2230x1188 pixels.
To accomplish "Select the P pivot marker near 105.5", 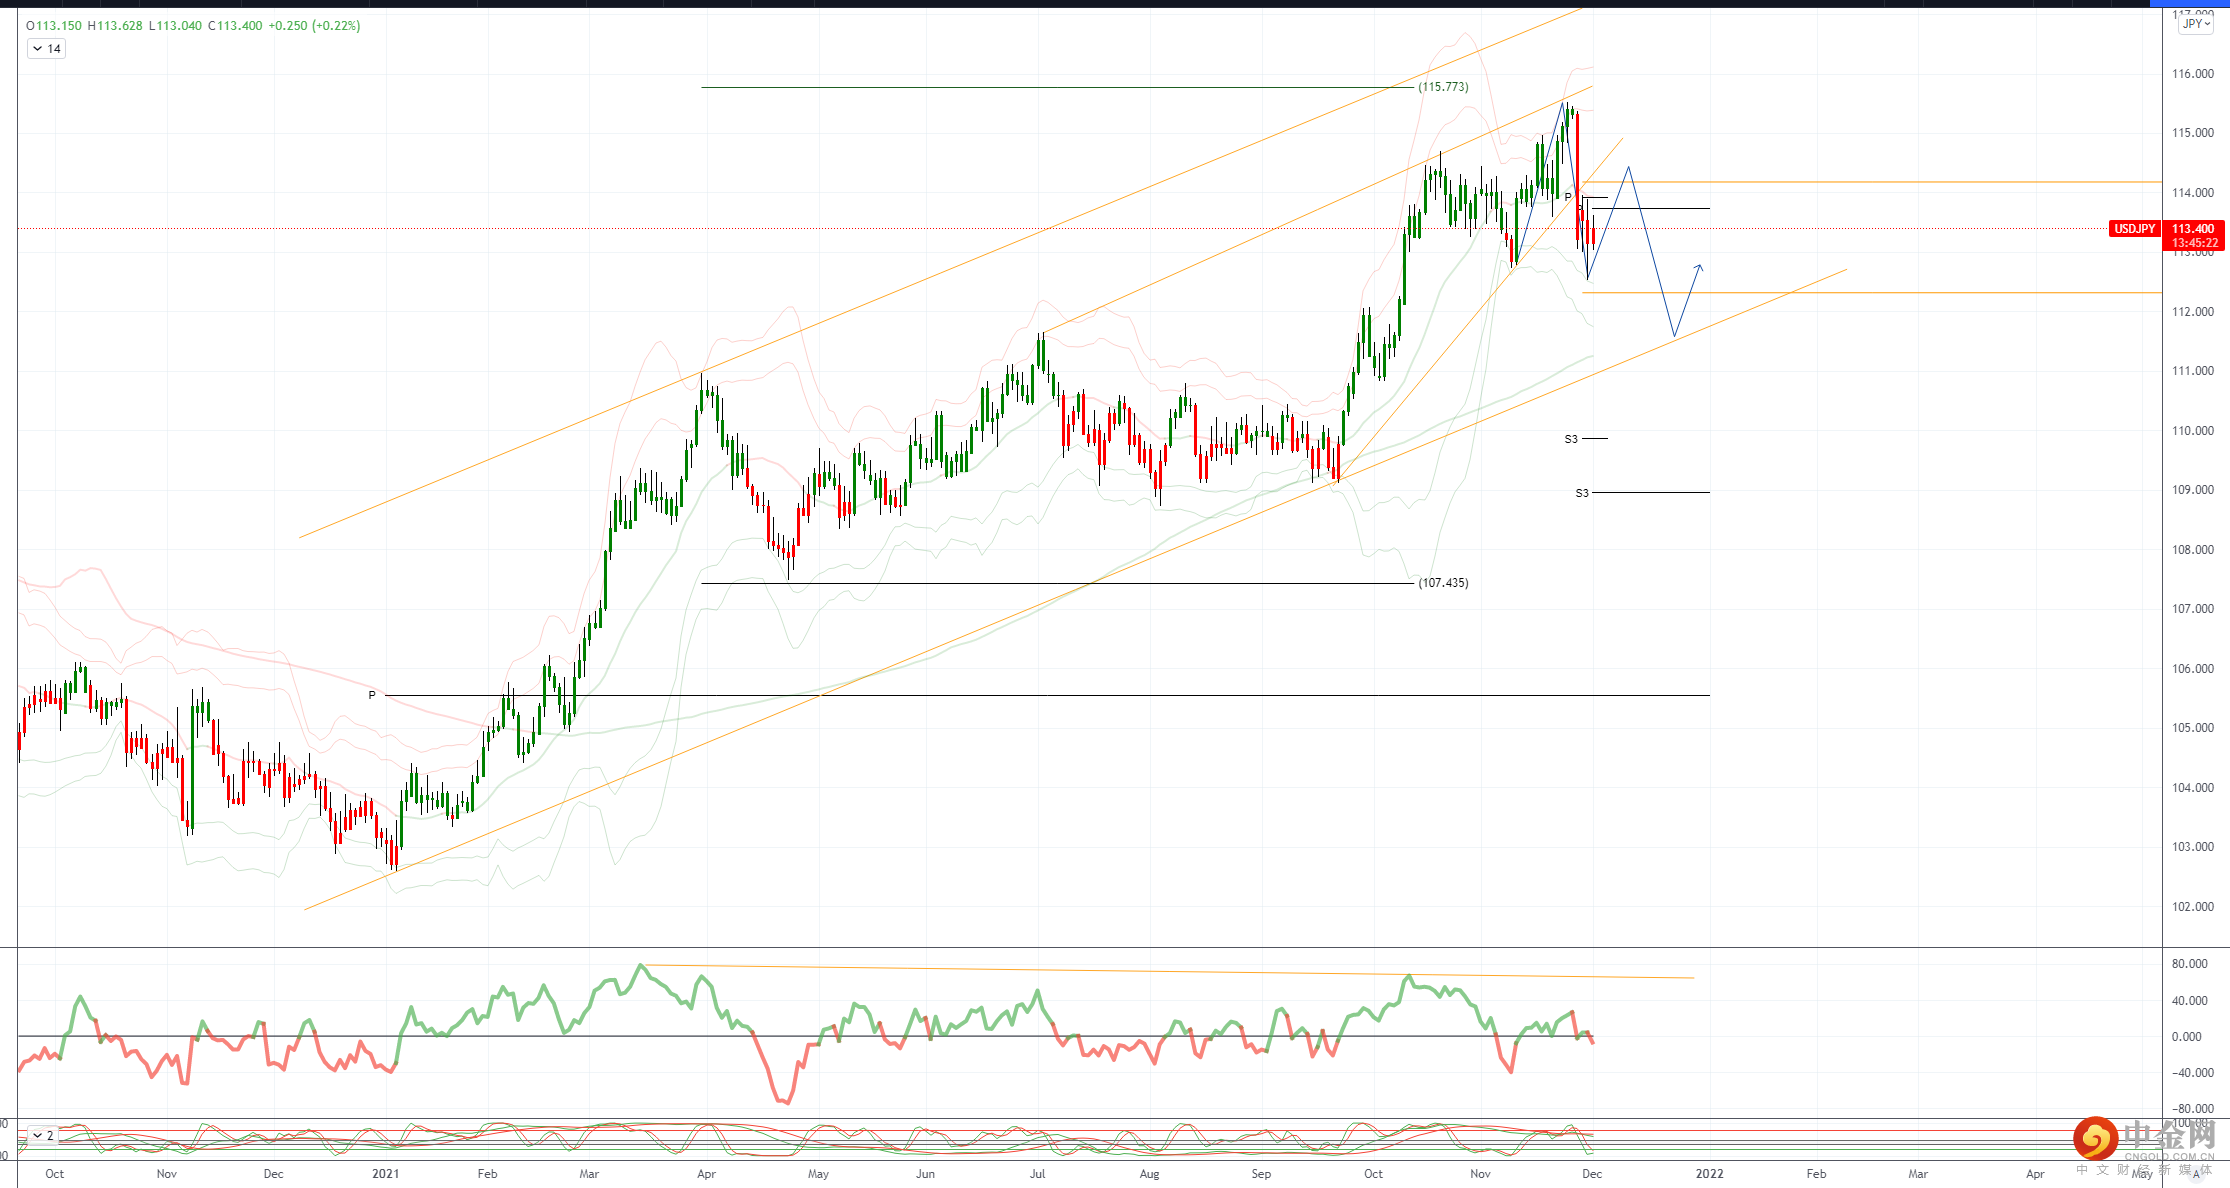I will (372, 695).
